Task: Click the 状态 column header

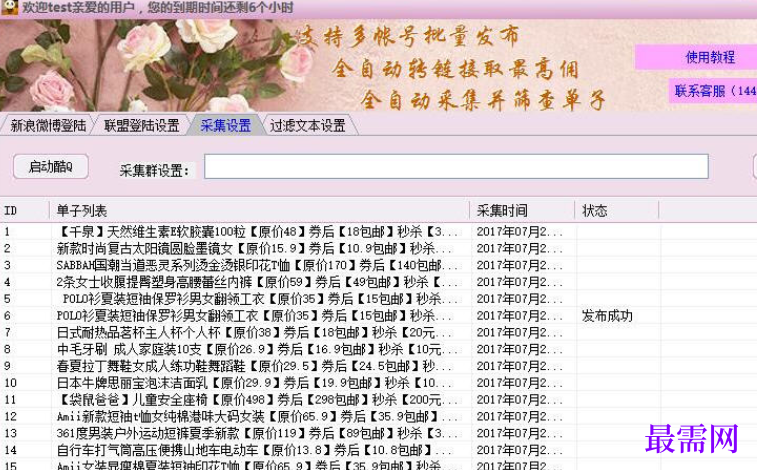Action: [x=617, y=211]
